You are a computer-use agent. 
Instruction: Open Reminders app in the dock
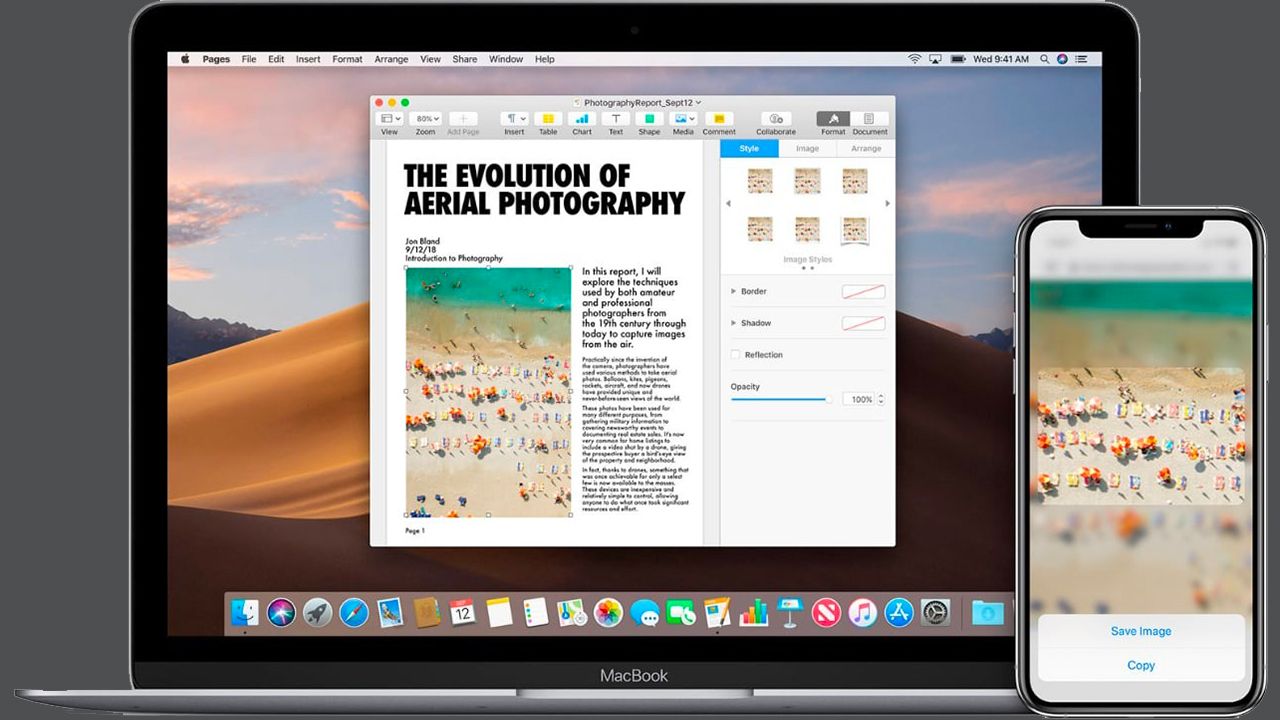tap(535, 612)
